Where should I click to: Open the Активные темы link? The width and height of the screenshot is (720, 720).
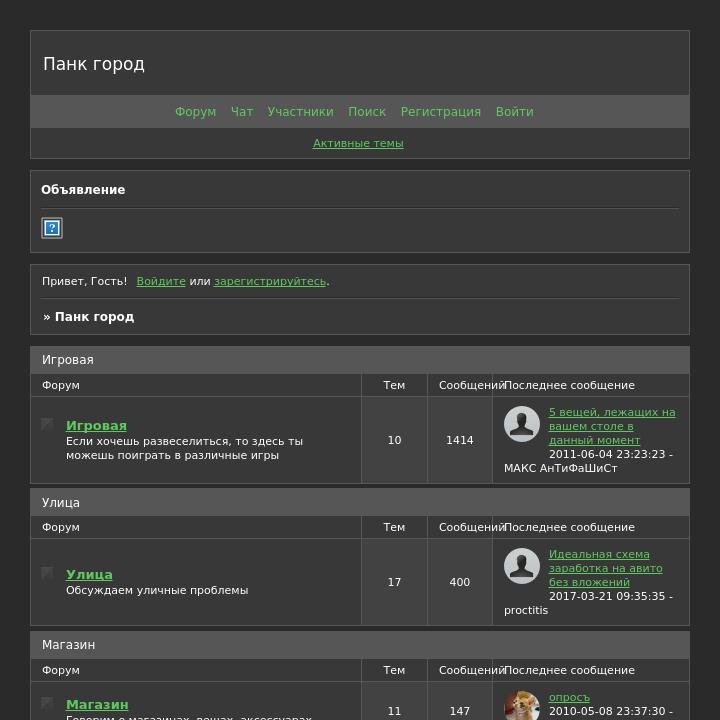click(x=358, y=143)
